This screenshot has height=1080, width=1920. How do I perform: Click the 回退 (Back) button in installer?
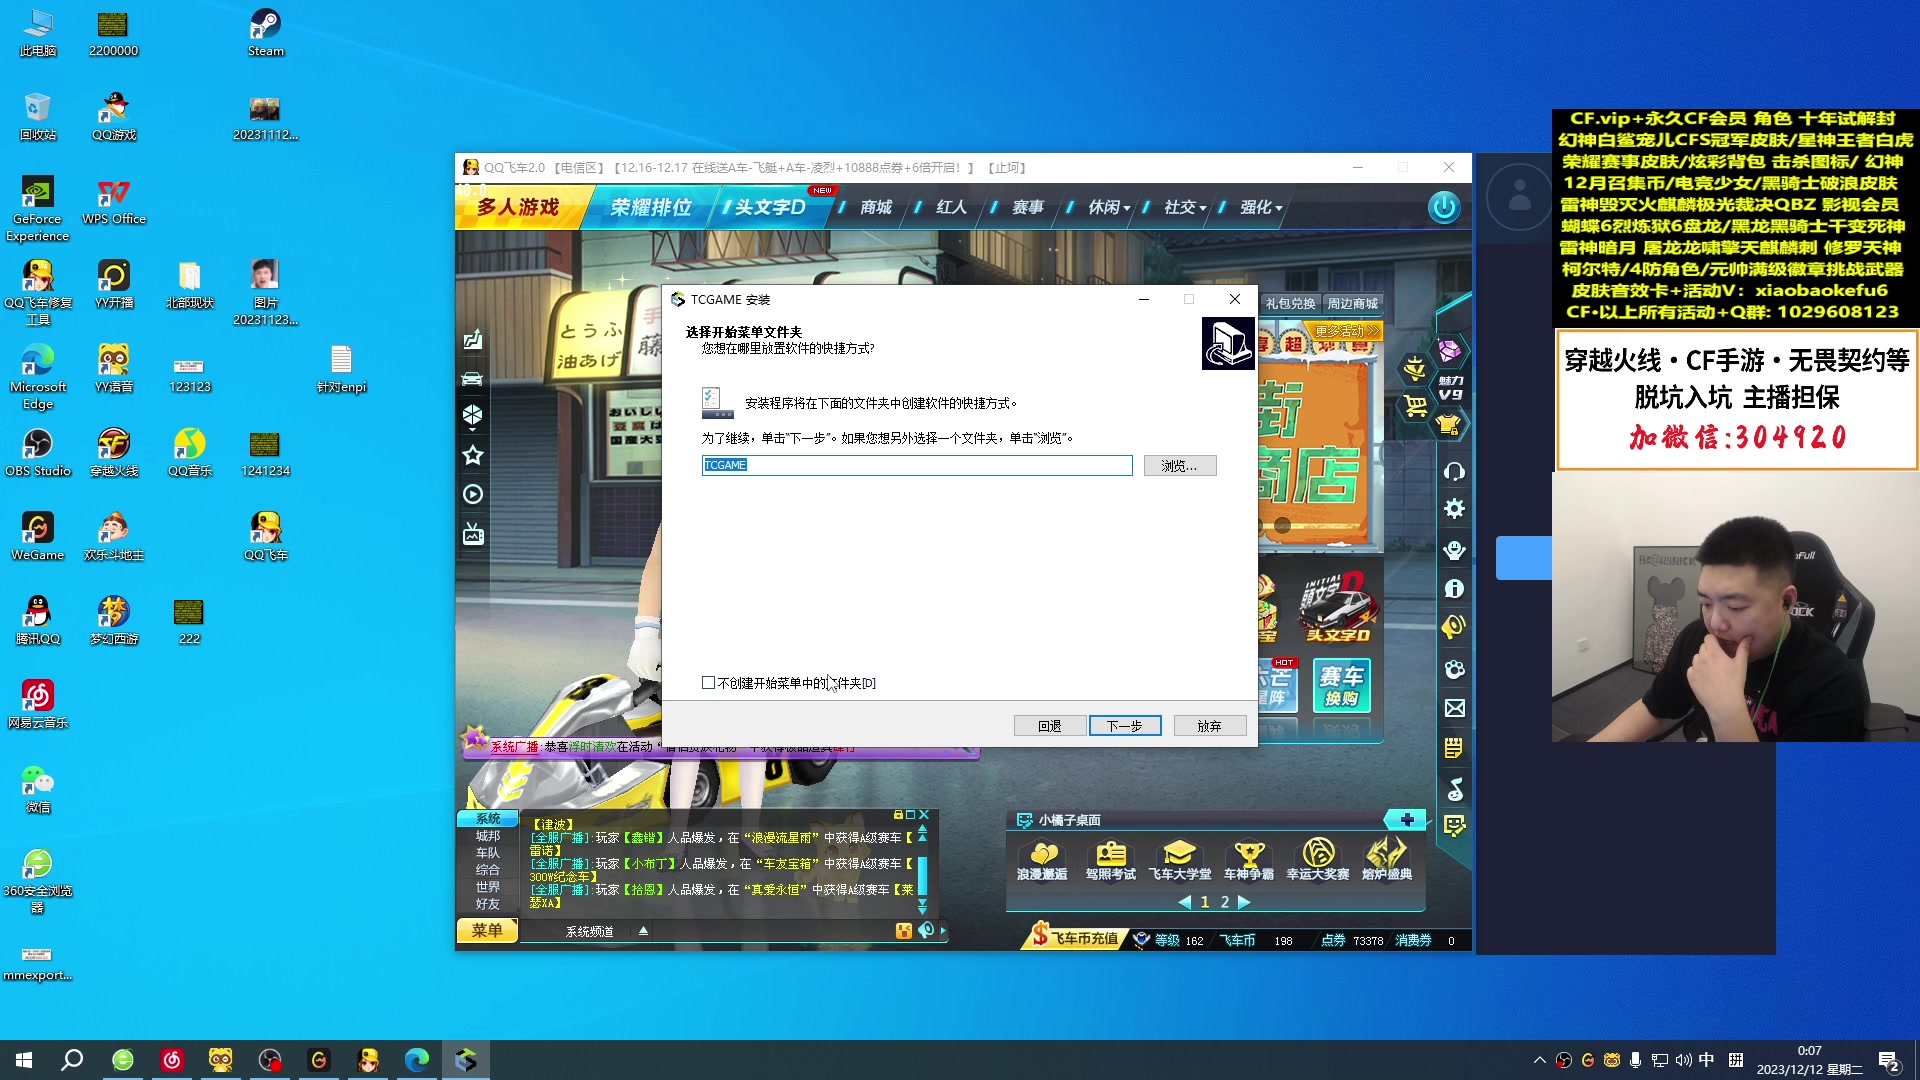pyautogui.click(x=1049, y=726)
